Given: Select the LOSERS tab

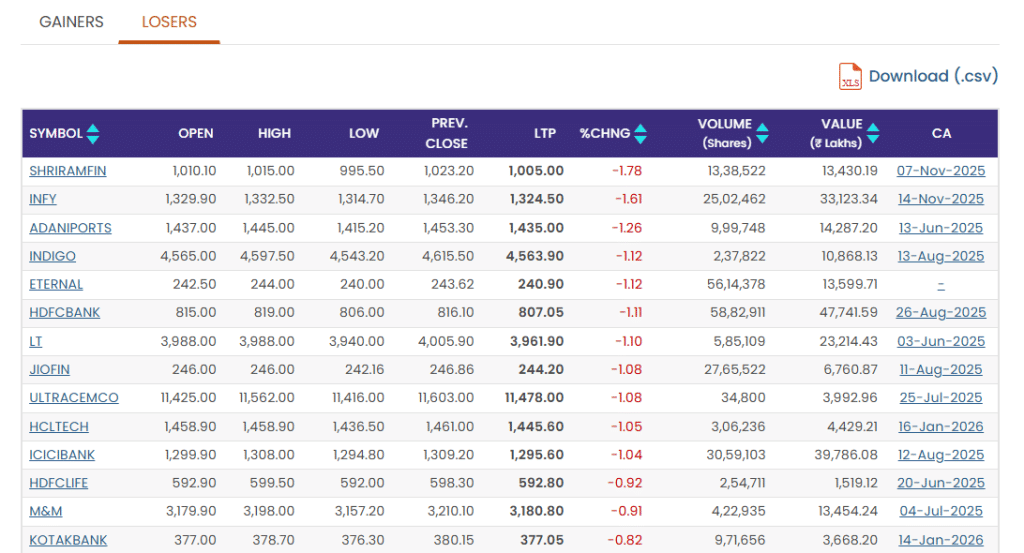Looking at the screenshot, I should (169, 22).
